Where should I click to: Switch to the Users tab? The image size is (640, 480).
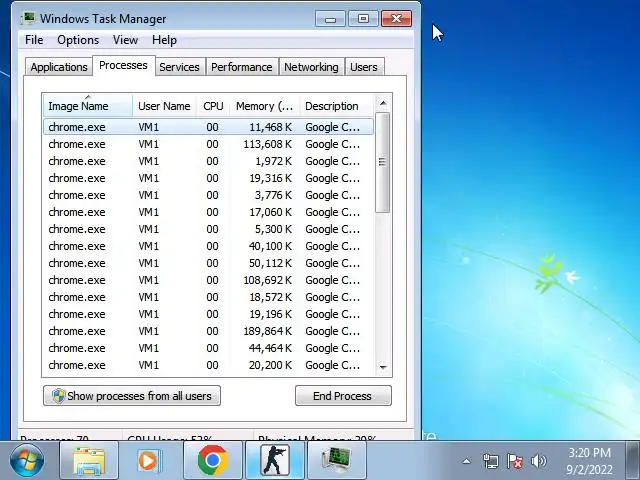coord(364,67)
